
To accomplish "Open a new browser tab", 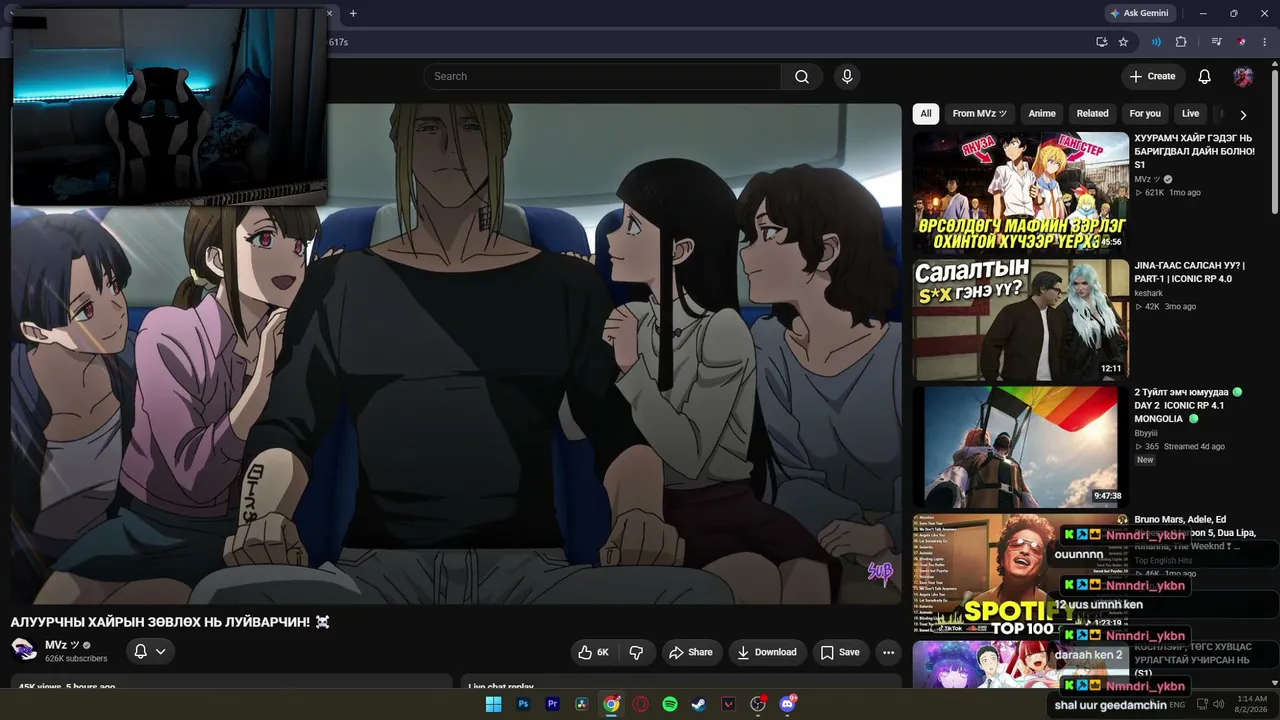I will pos(353,13).
